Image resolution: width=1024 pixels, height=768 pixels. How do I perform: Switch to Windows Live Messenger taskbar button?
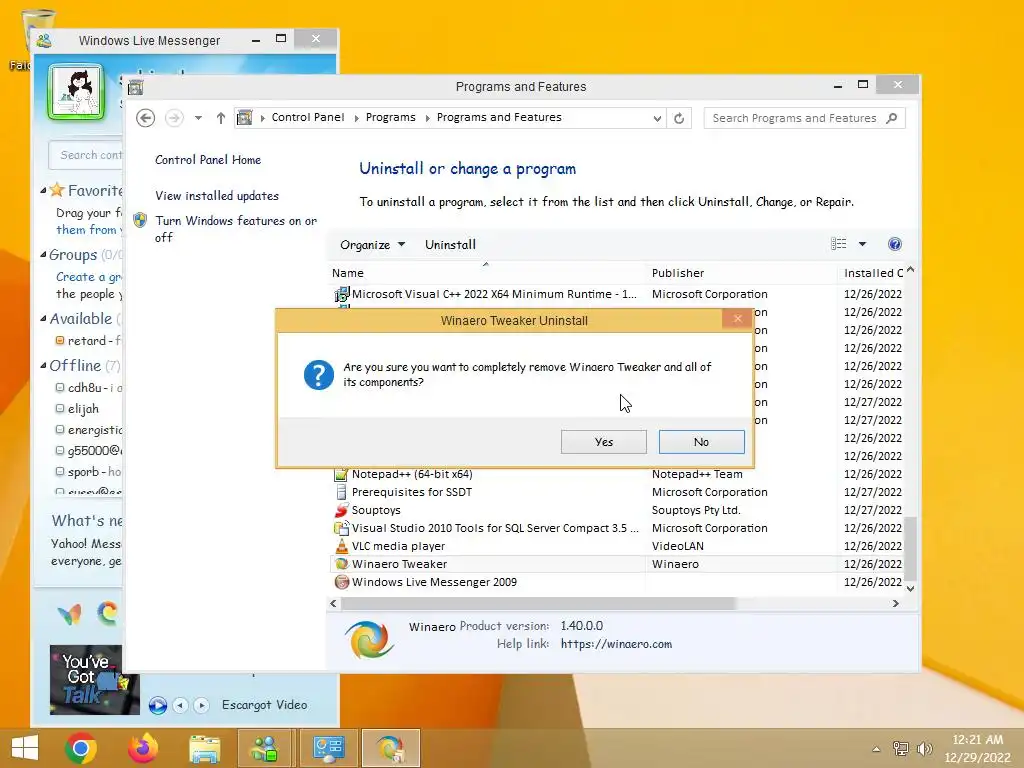(x=265, y=748)
